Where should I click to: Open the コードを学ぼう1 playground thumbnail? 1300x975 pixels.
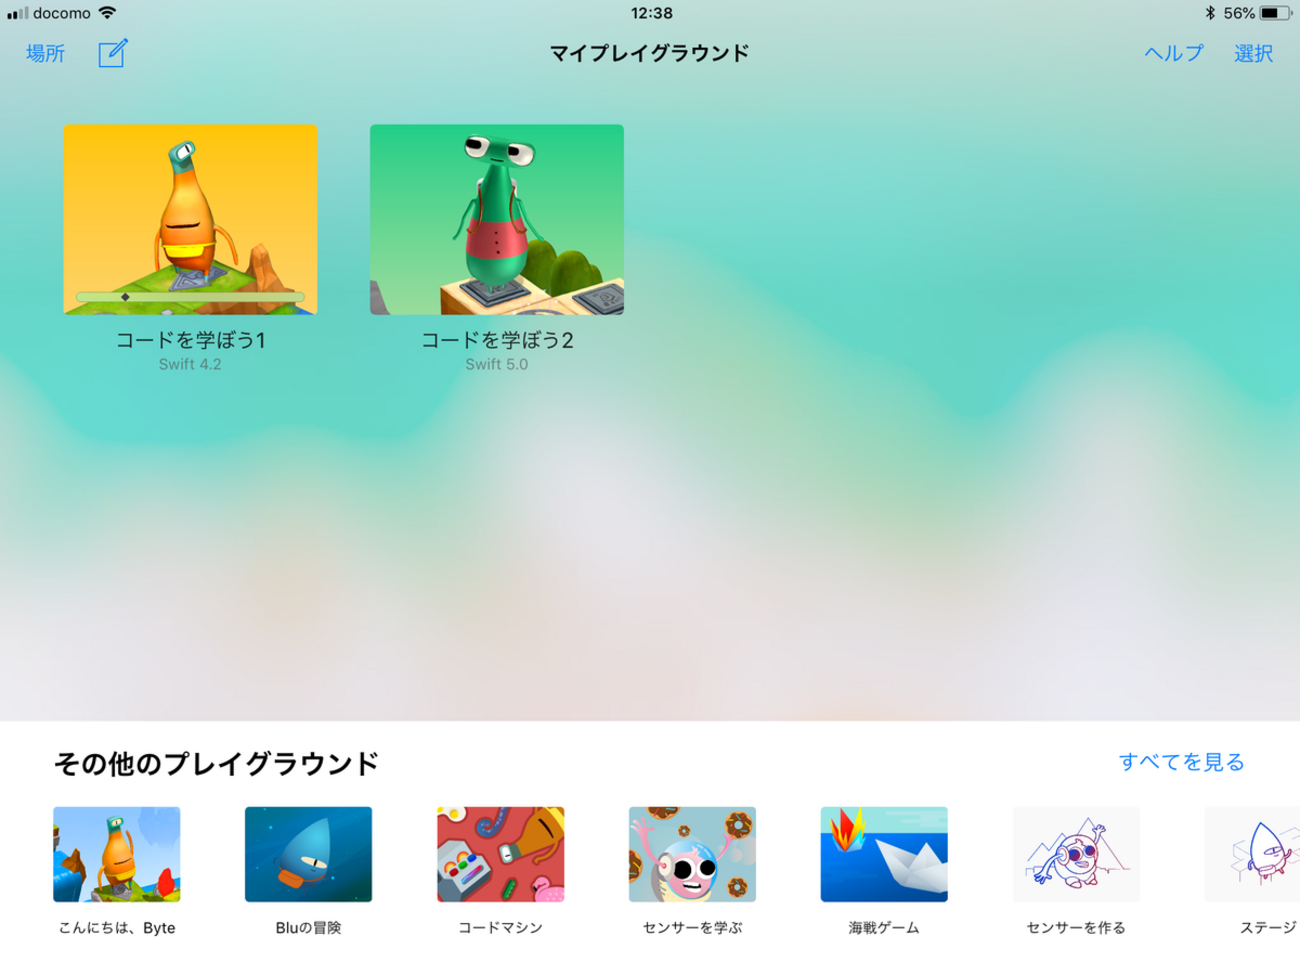point(190,220)
